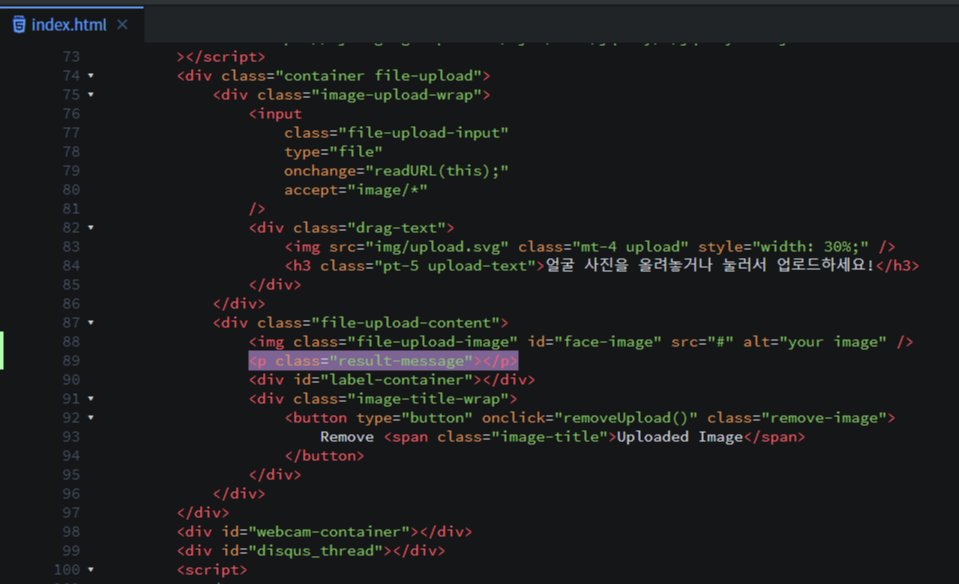Click the onchange="readURL(this);" attribute
Screen dimensions: 959x584
pyautogui.click(x=396, y=171)
